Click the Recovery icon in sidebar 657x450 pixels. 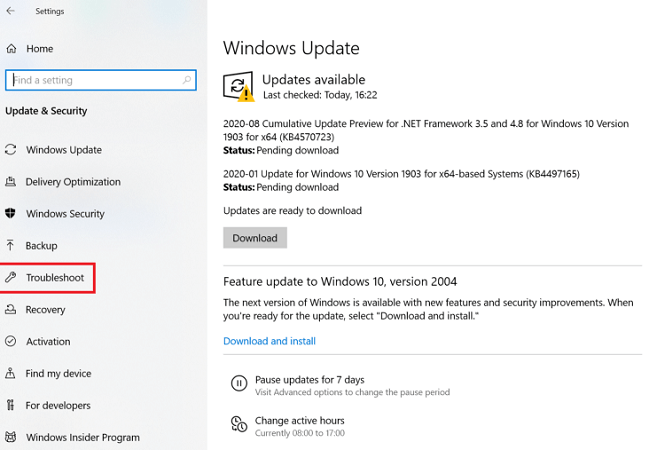coord(11,310)
